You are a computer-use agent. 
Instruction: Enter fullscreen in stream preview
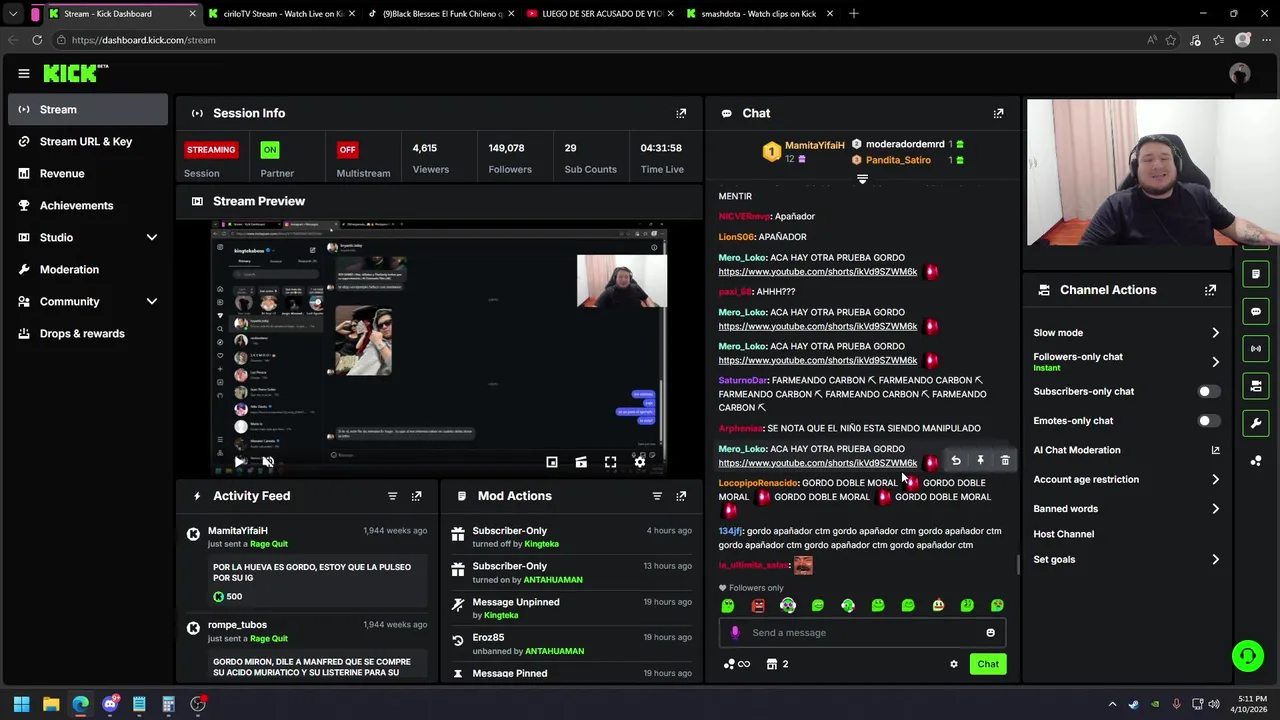[610, 462]
